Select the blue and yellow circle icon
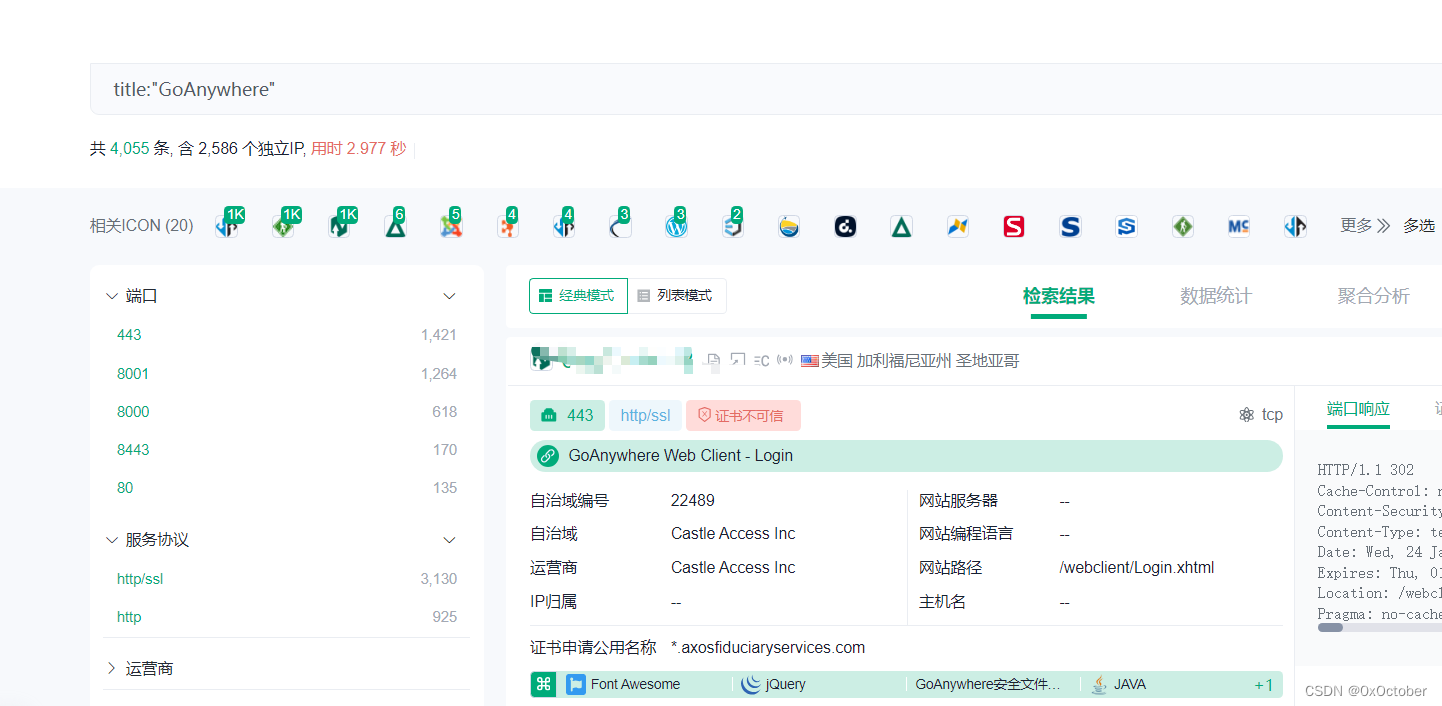The width and height of the screenshot is (1442, 706). 789,227
